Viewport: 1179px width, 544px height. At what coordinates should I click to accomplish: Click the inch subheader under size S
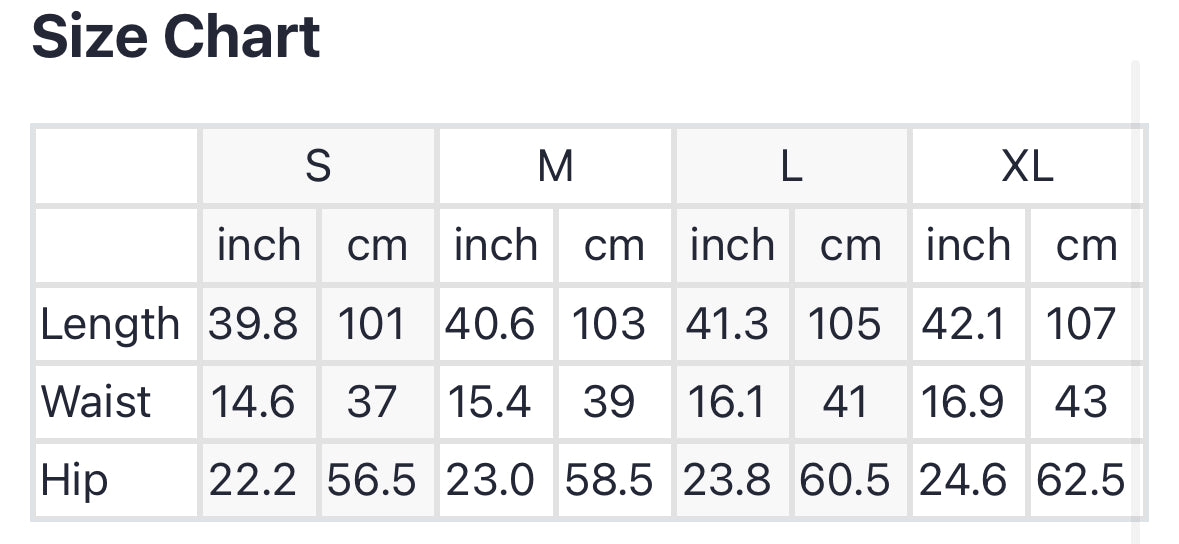coord(259,245)
